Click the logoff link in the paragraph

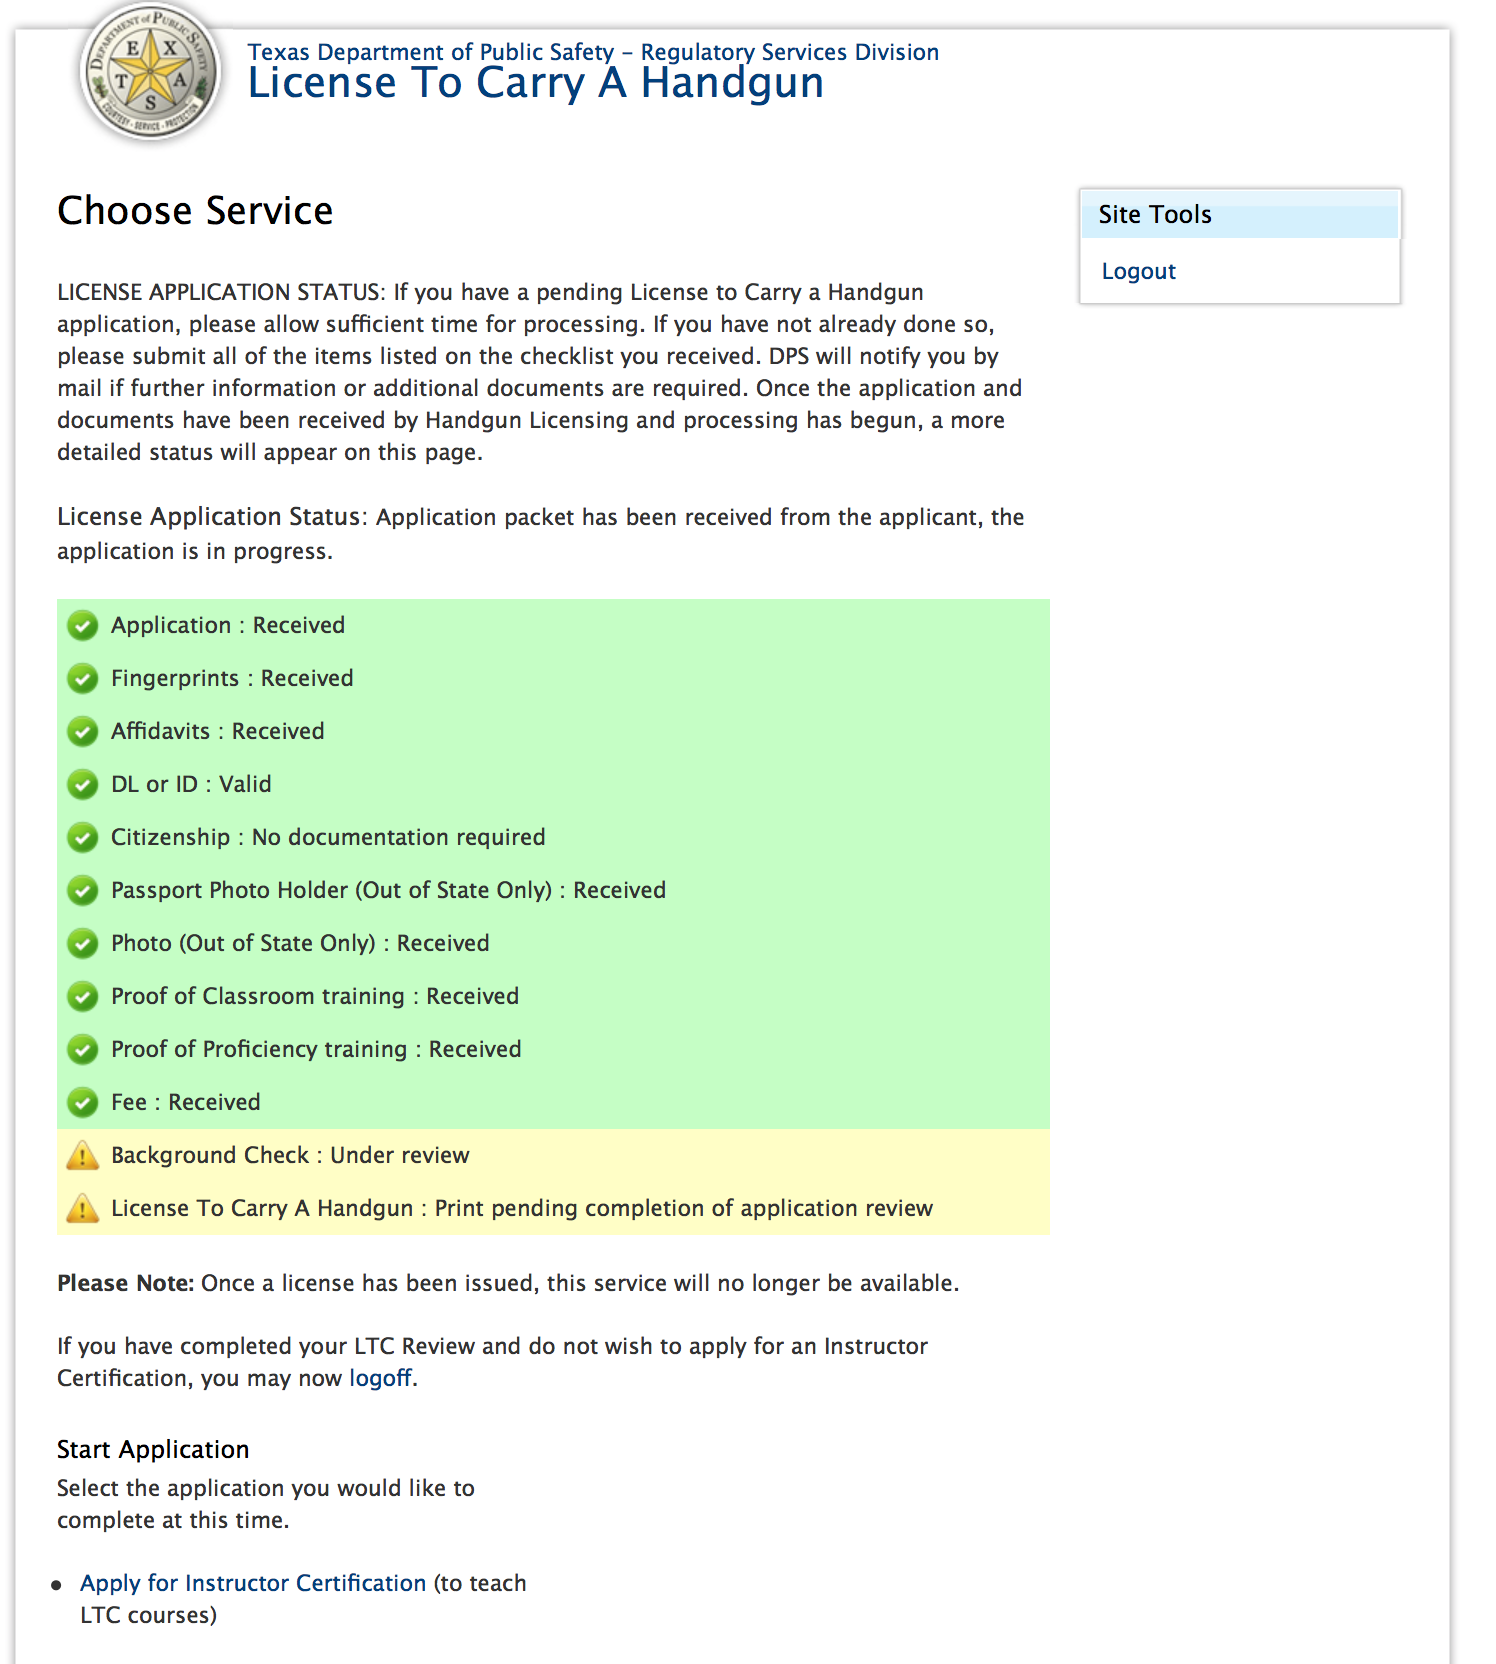[380, 1378]
